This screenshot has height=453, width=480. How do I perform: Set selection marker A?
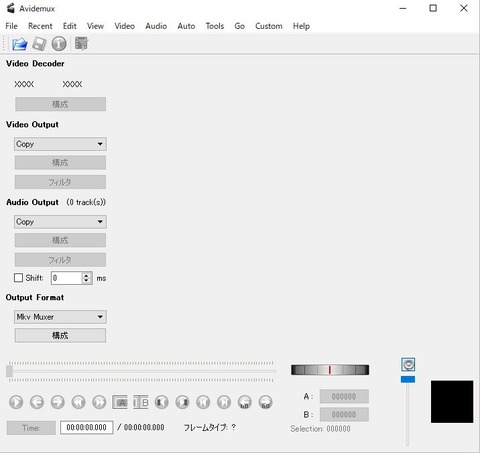(x=120, y=402)
